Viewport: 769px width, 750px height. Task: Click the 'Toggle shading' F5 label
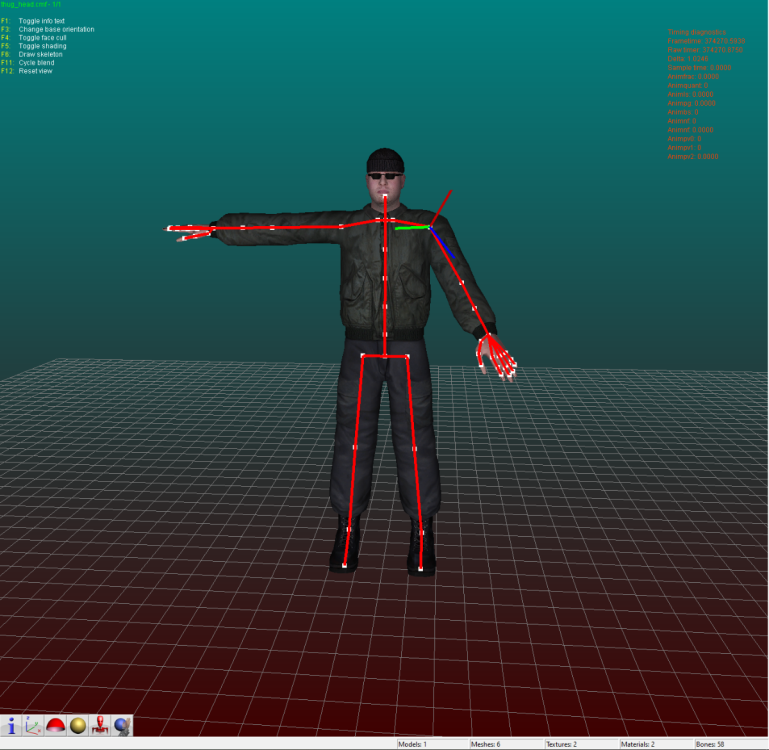coord(41,46)
